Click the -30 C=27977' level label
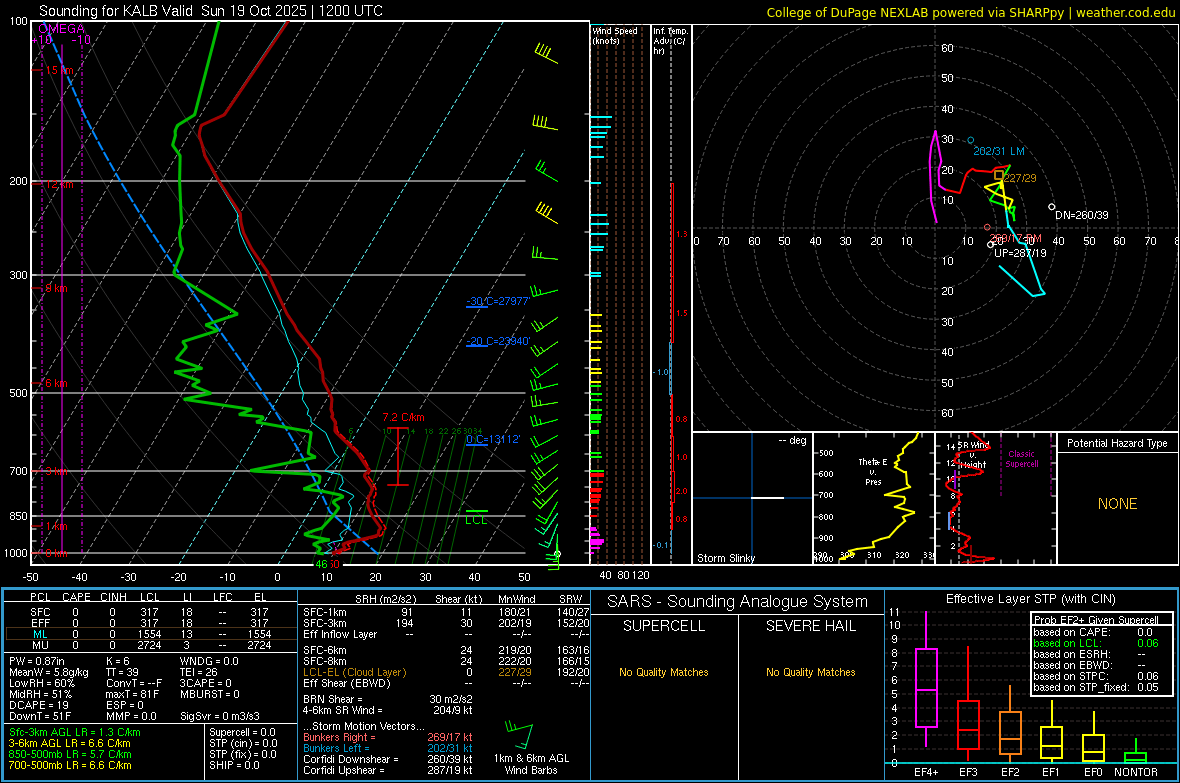The width and height of the screenshot is (1180, 783). 498,301
